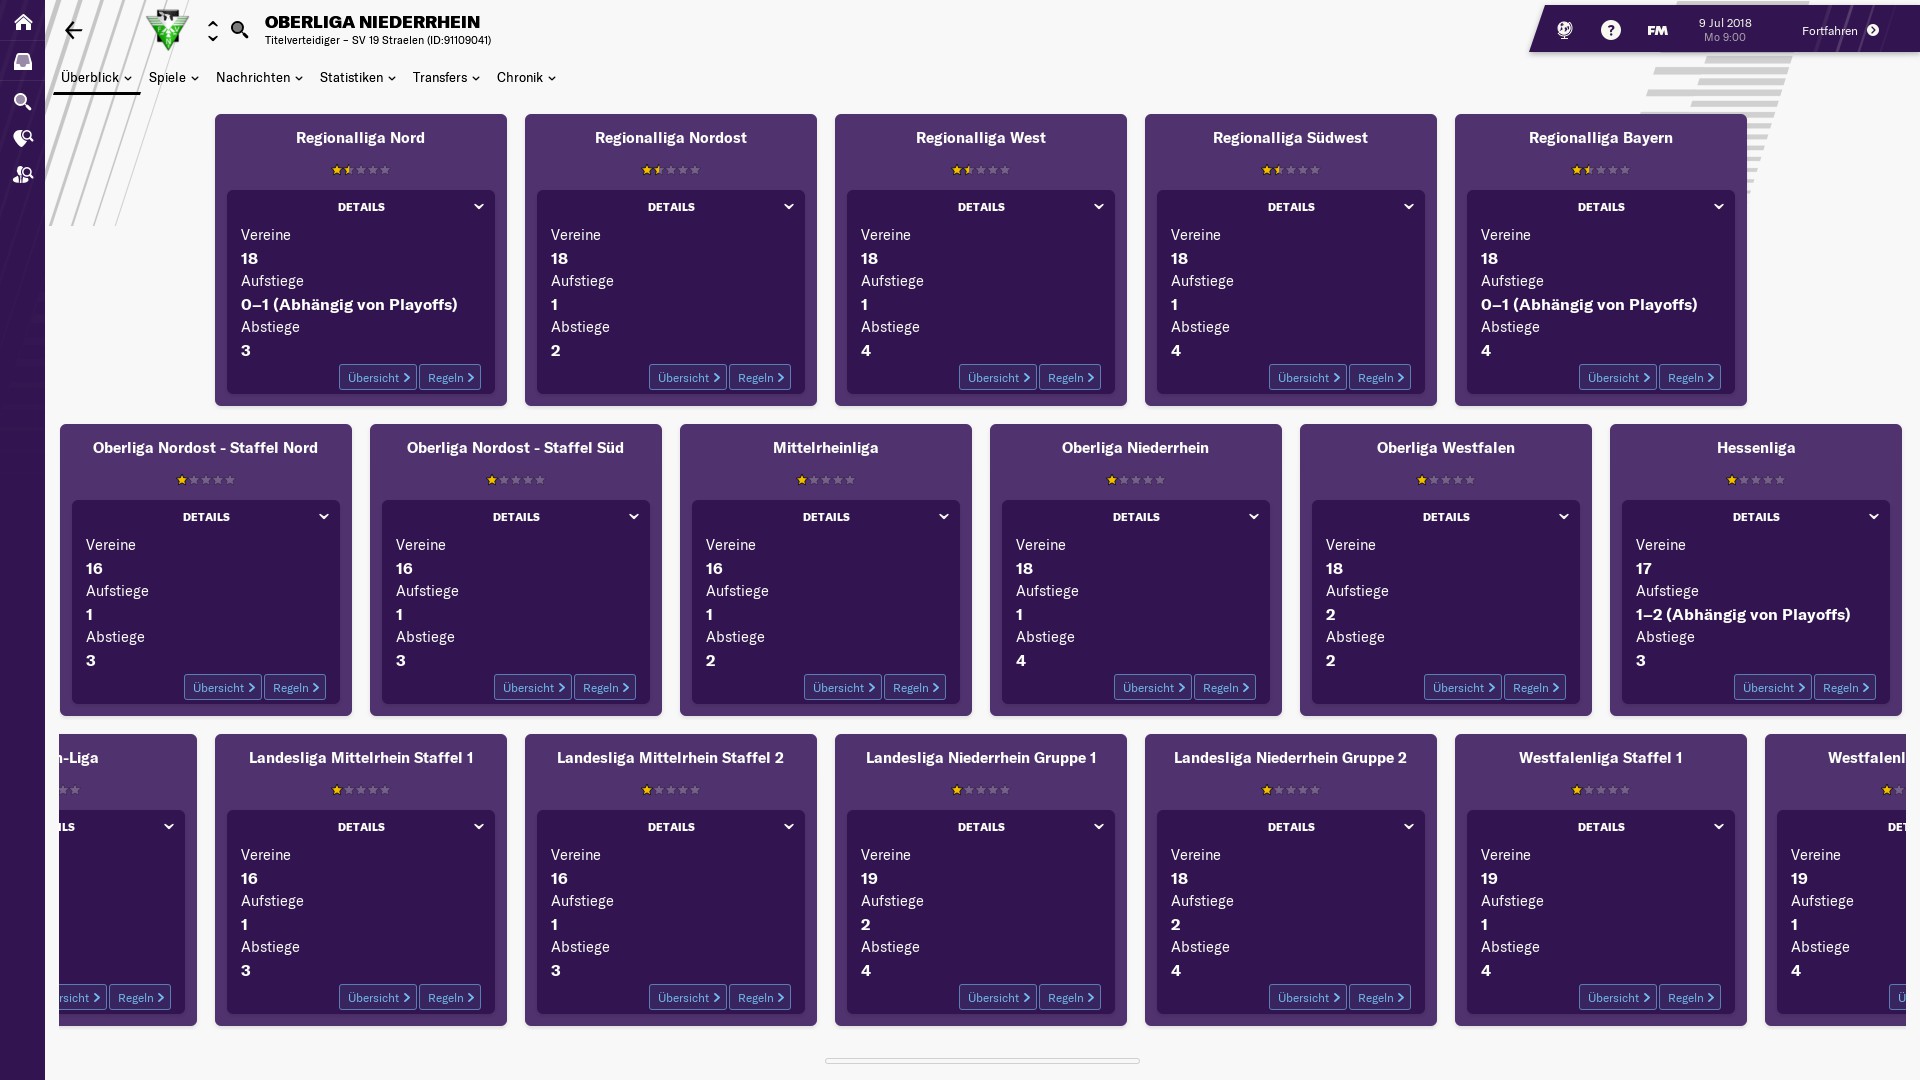Screen dimensions: 1920x1080
Task: Continue the game with Fortfahren
Action: coord(1841,31)
